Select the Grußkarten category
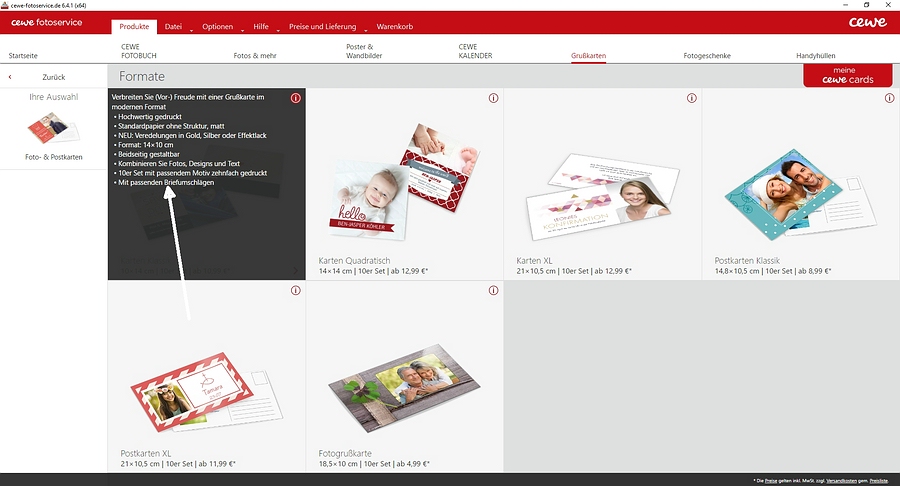 coord(588,56)
